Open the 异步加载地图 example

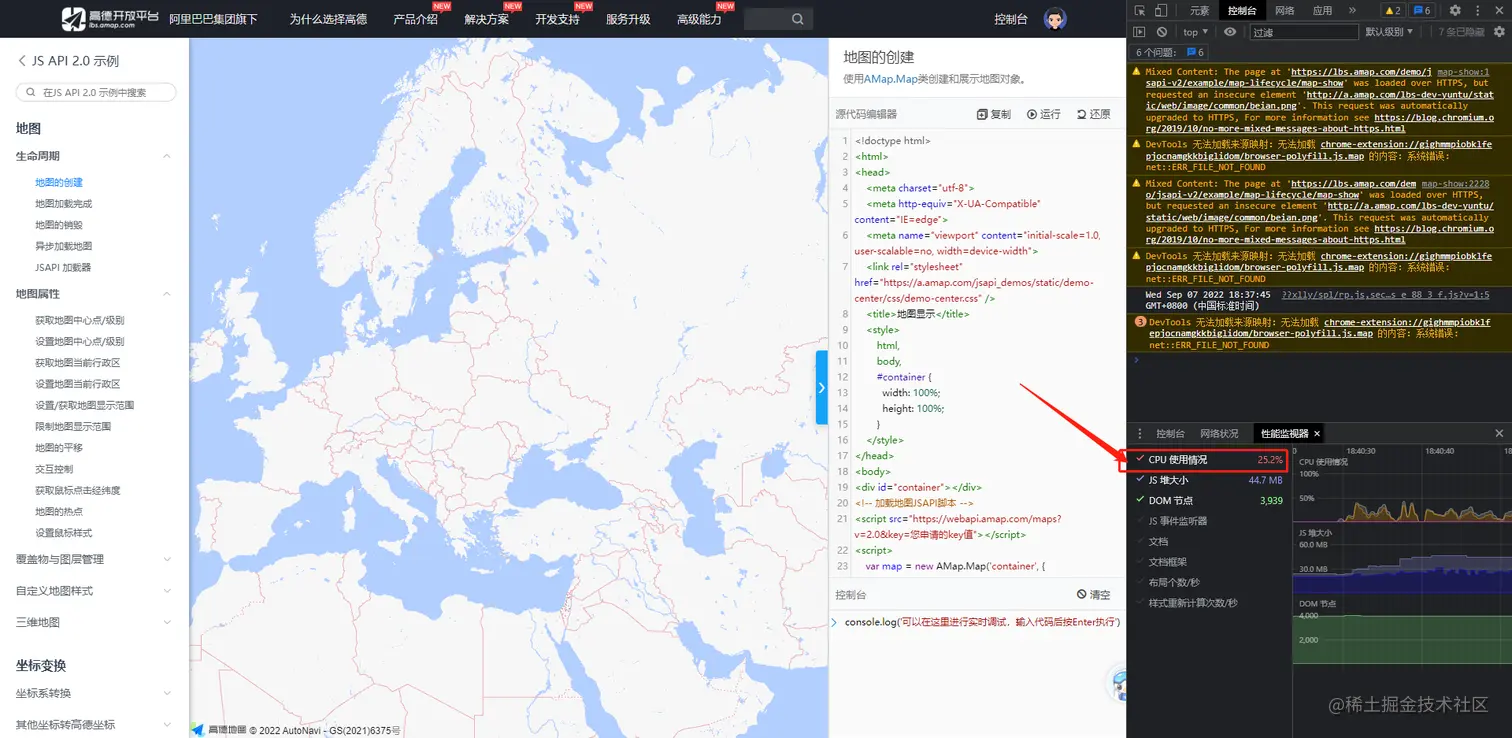coord(63,246)
